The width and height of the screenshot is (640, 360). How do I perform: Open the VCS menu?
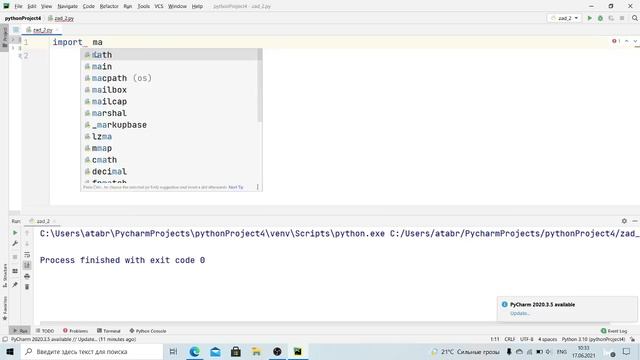coord(159,6)
